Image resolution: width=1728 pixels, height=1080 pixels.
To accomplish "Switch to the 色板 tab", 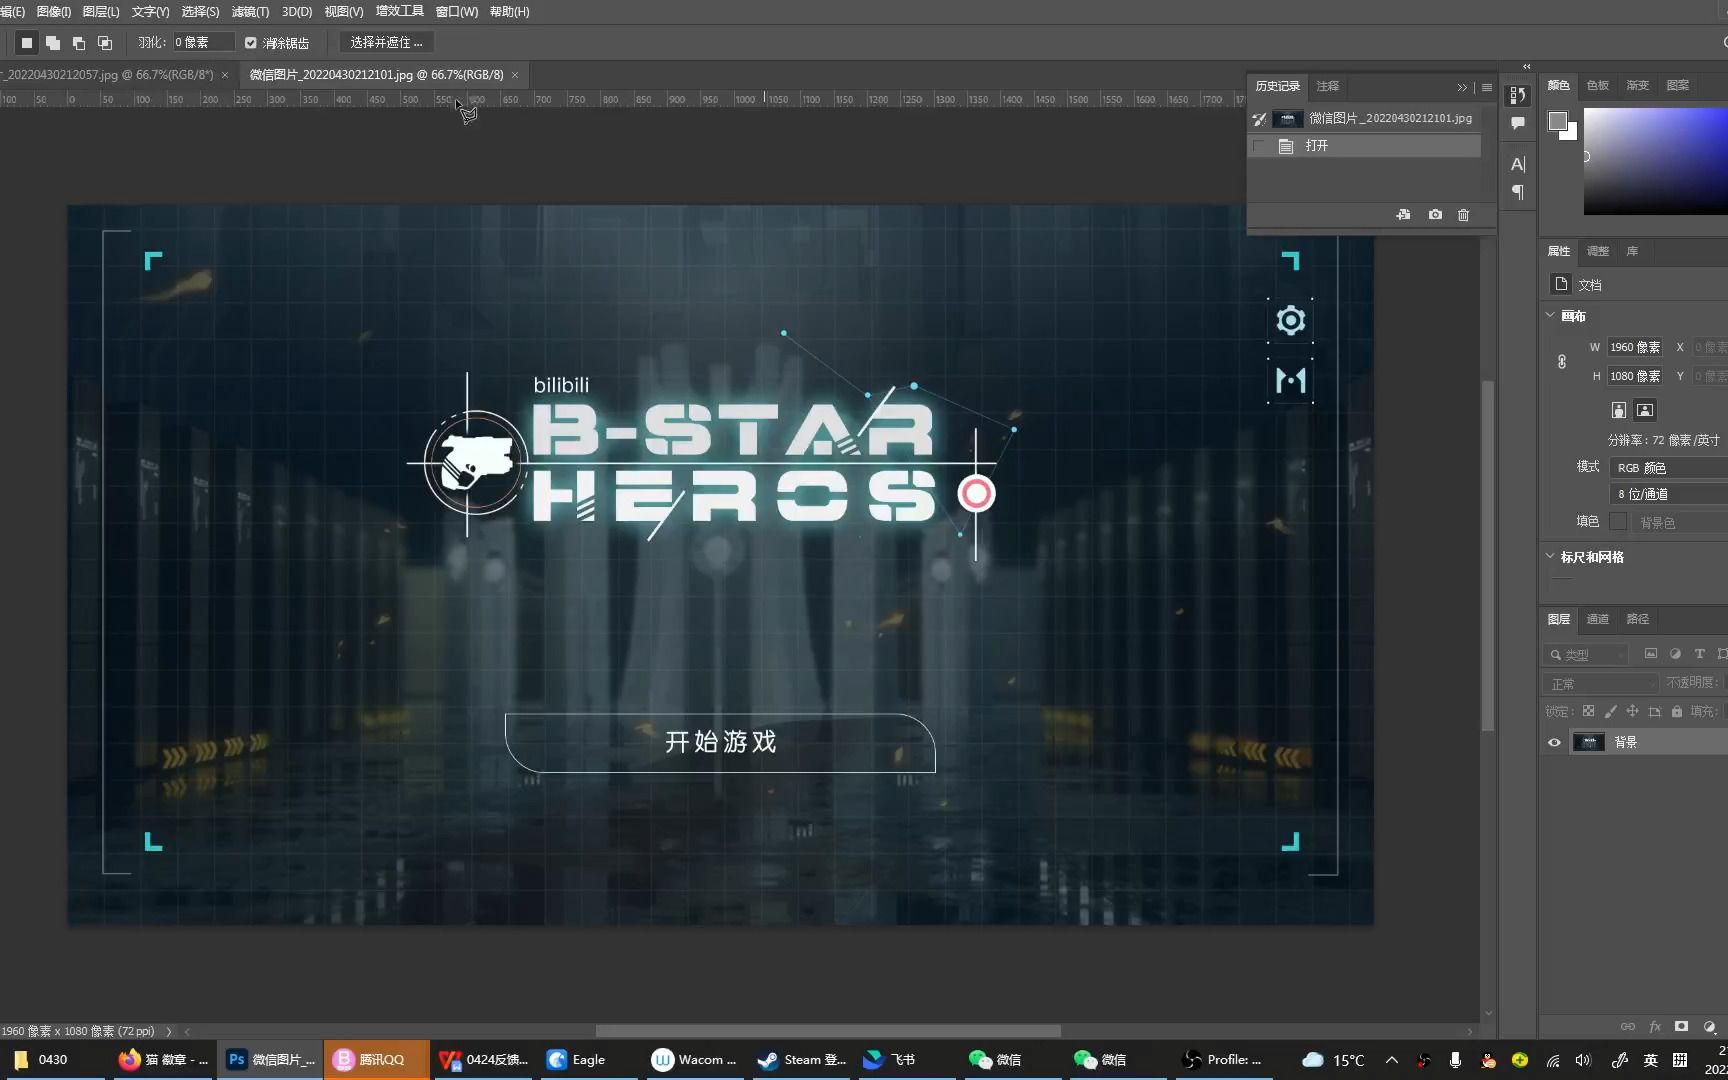I will coord(1598,85).
